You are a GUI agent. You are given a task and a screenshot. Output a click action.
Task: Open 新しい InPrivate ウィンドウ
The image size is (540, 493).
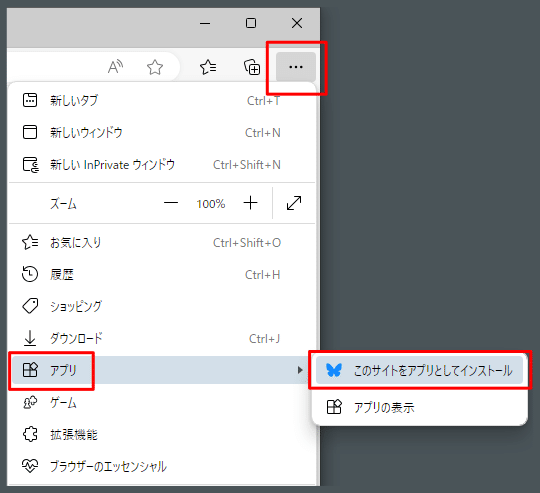pyautogui.click(x=162, y=165)
